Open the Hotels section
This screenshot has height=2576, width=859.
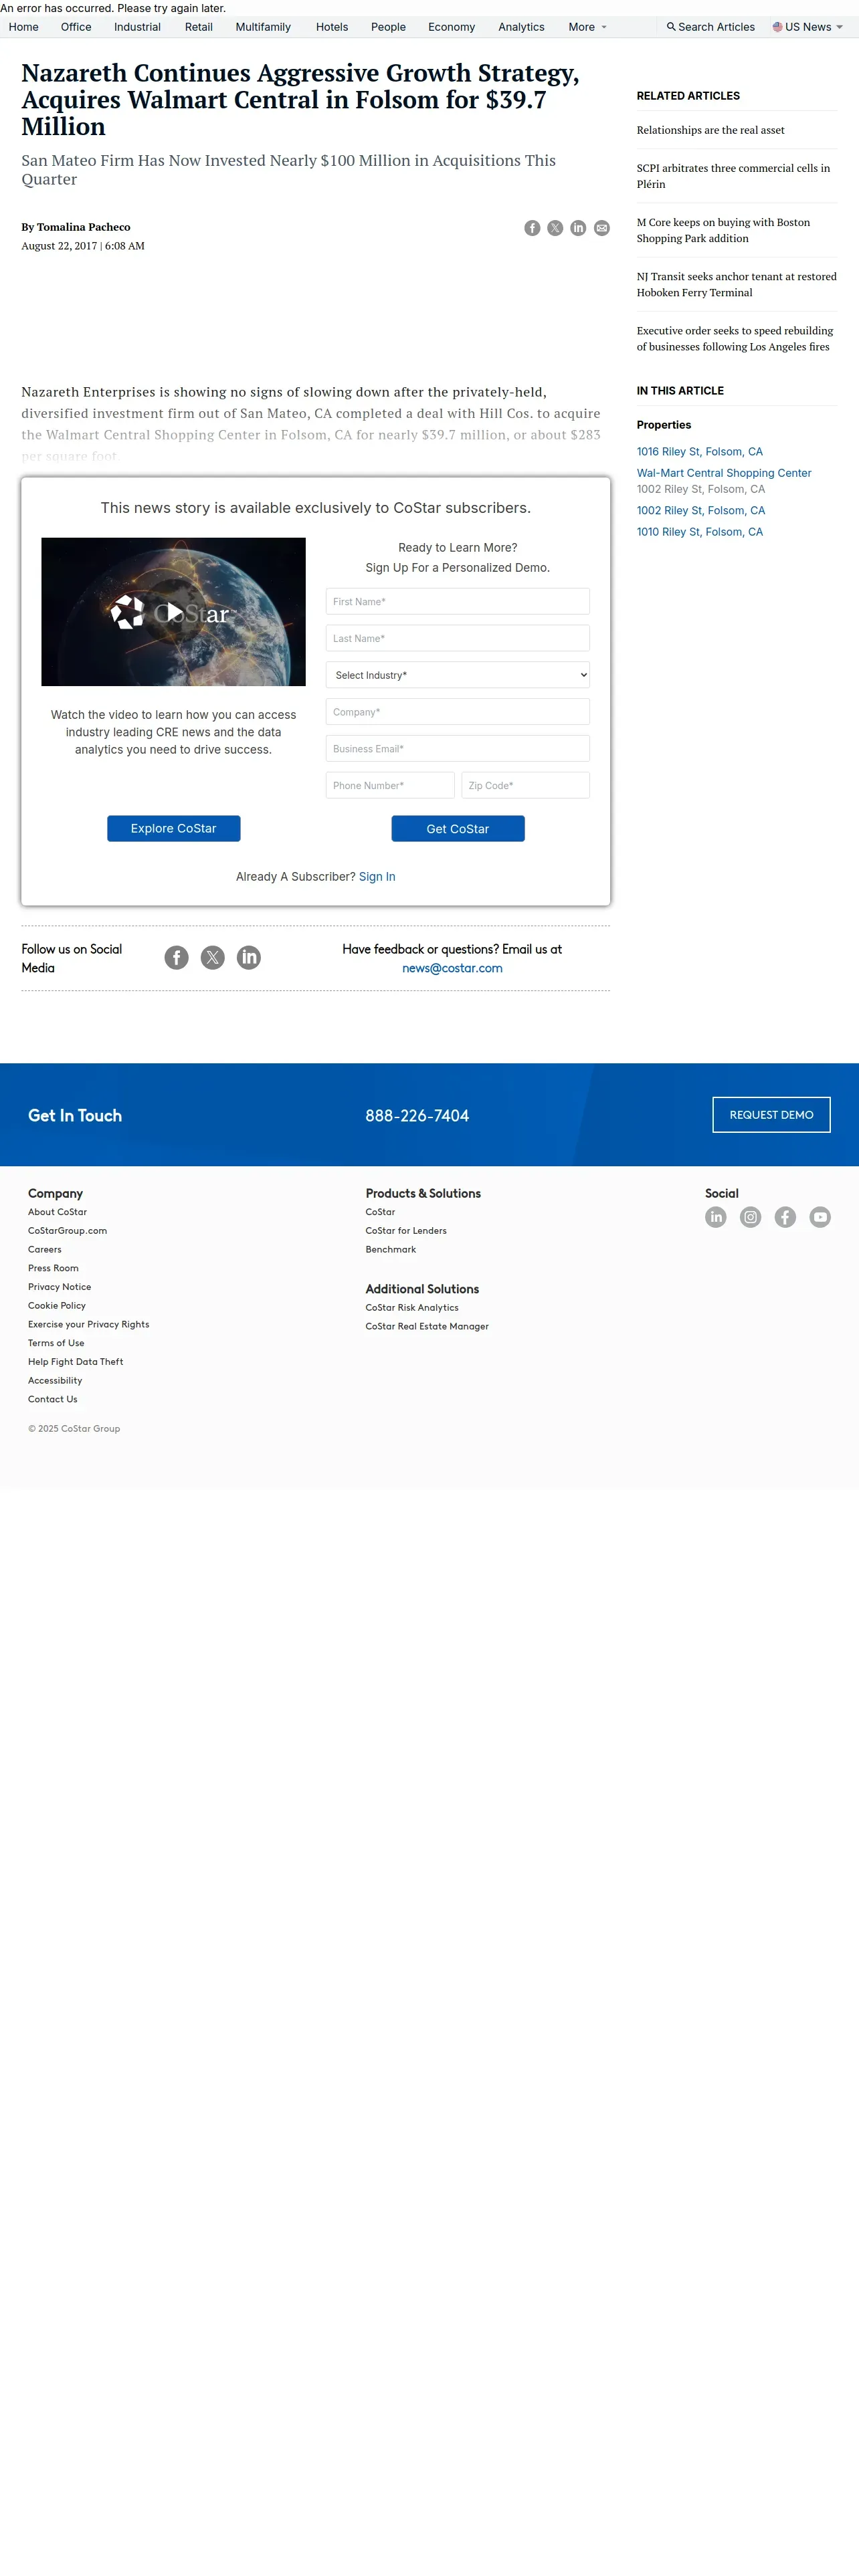click(x=332, y=27)
